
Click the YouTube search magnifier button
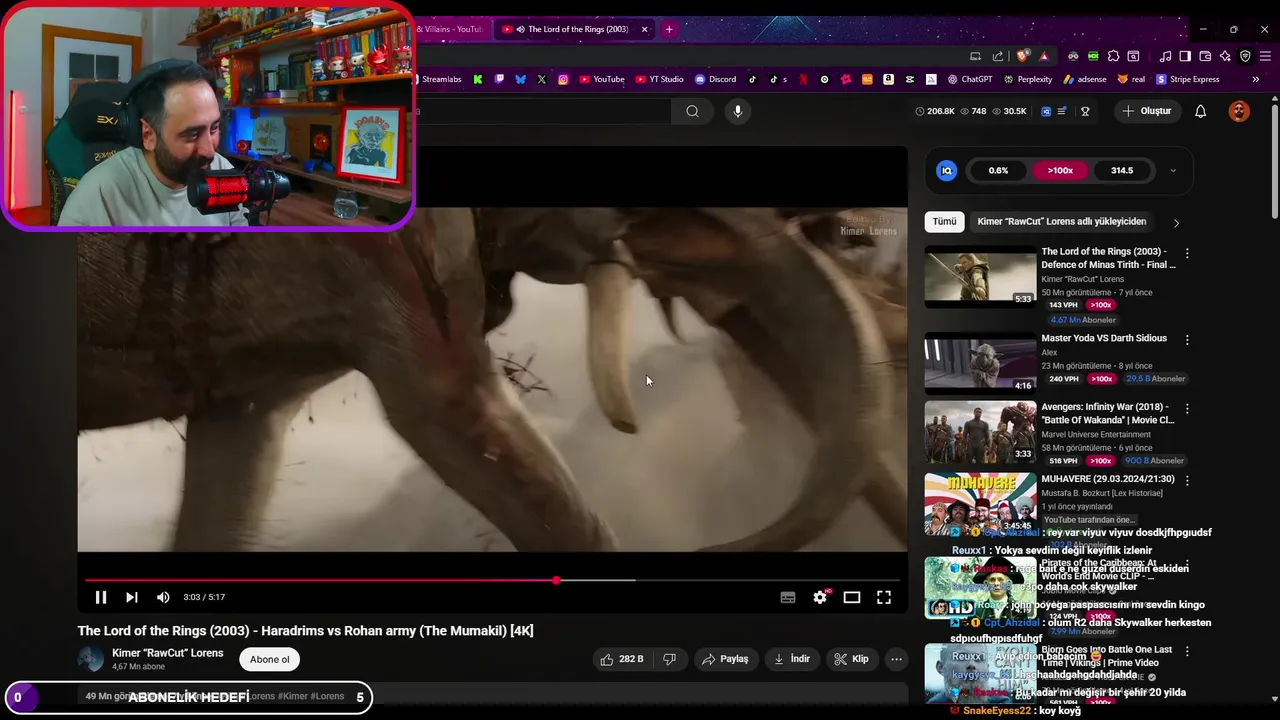click(x=692, y=111)
